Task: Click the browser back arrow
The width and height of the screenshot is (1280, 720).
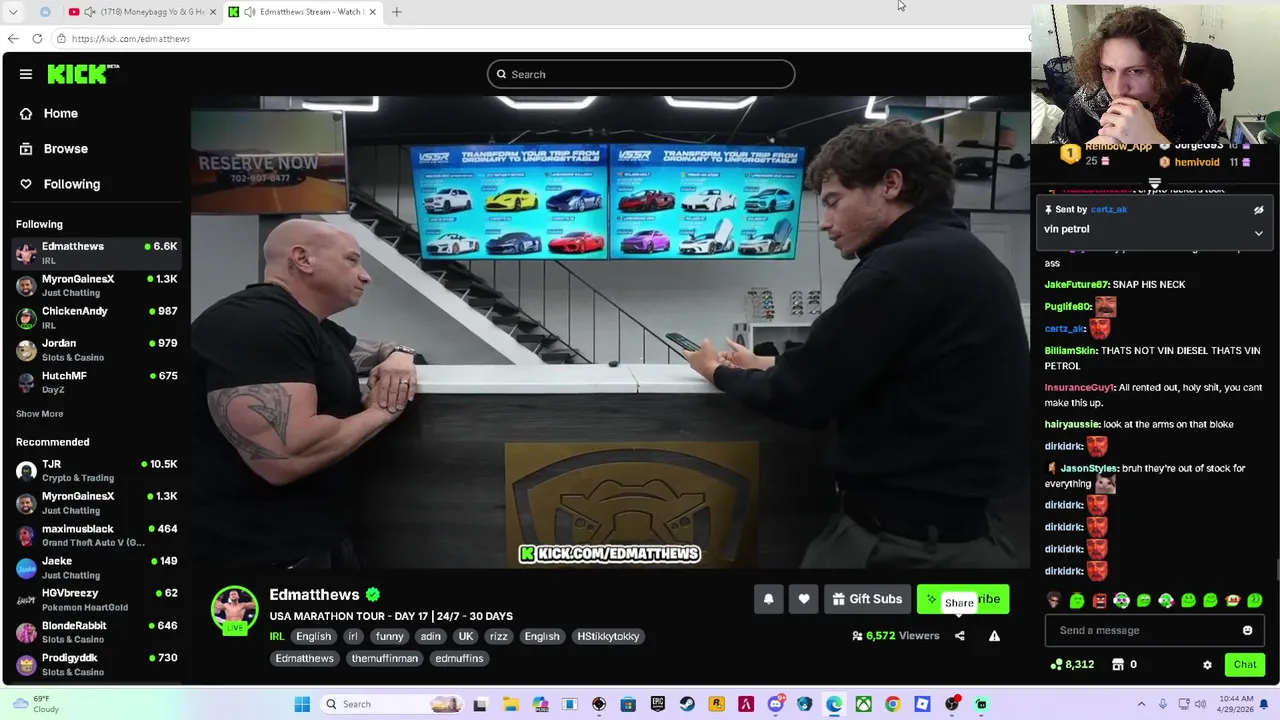Action: tap(12, 38)
